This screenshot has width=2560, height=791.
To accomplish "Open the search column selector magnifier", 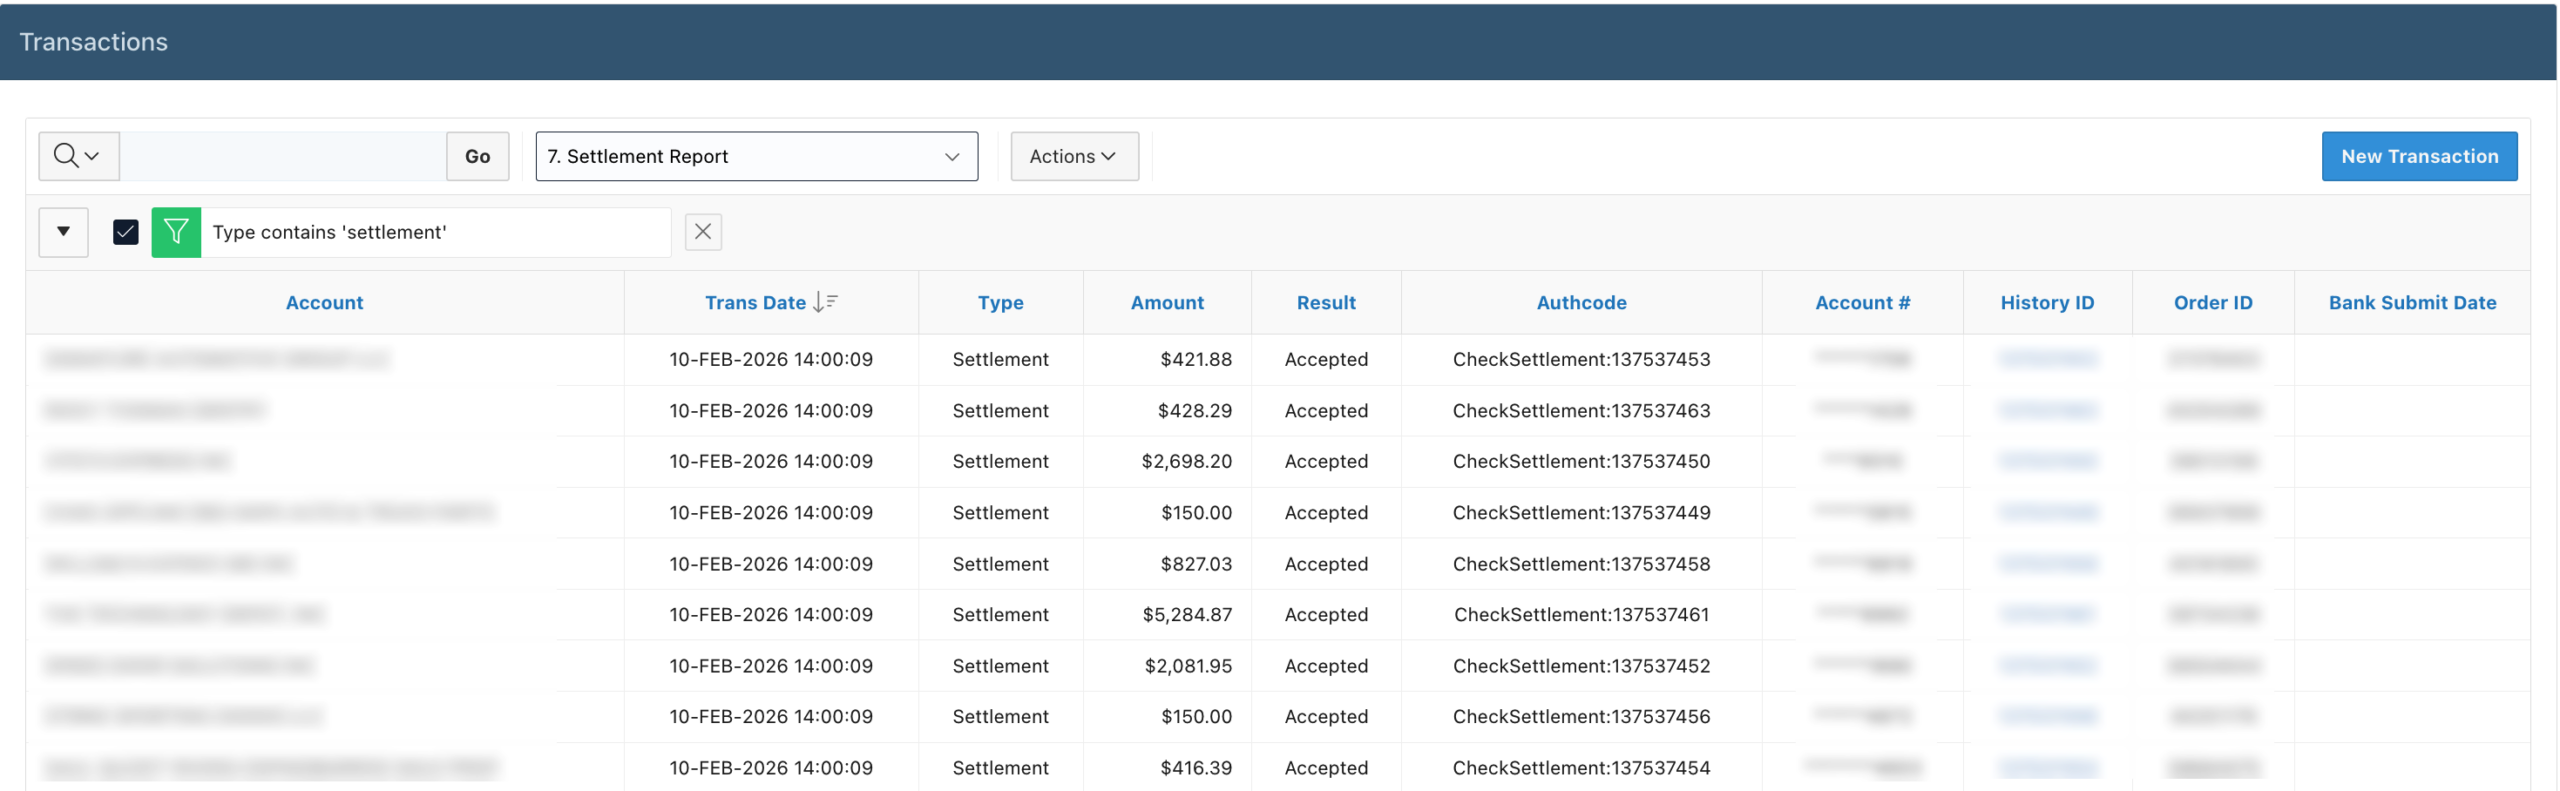I will (x=78, y=156).
